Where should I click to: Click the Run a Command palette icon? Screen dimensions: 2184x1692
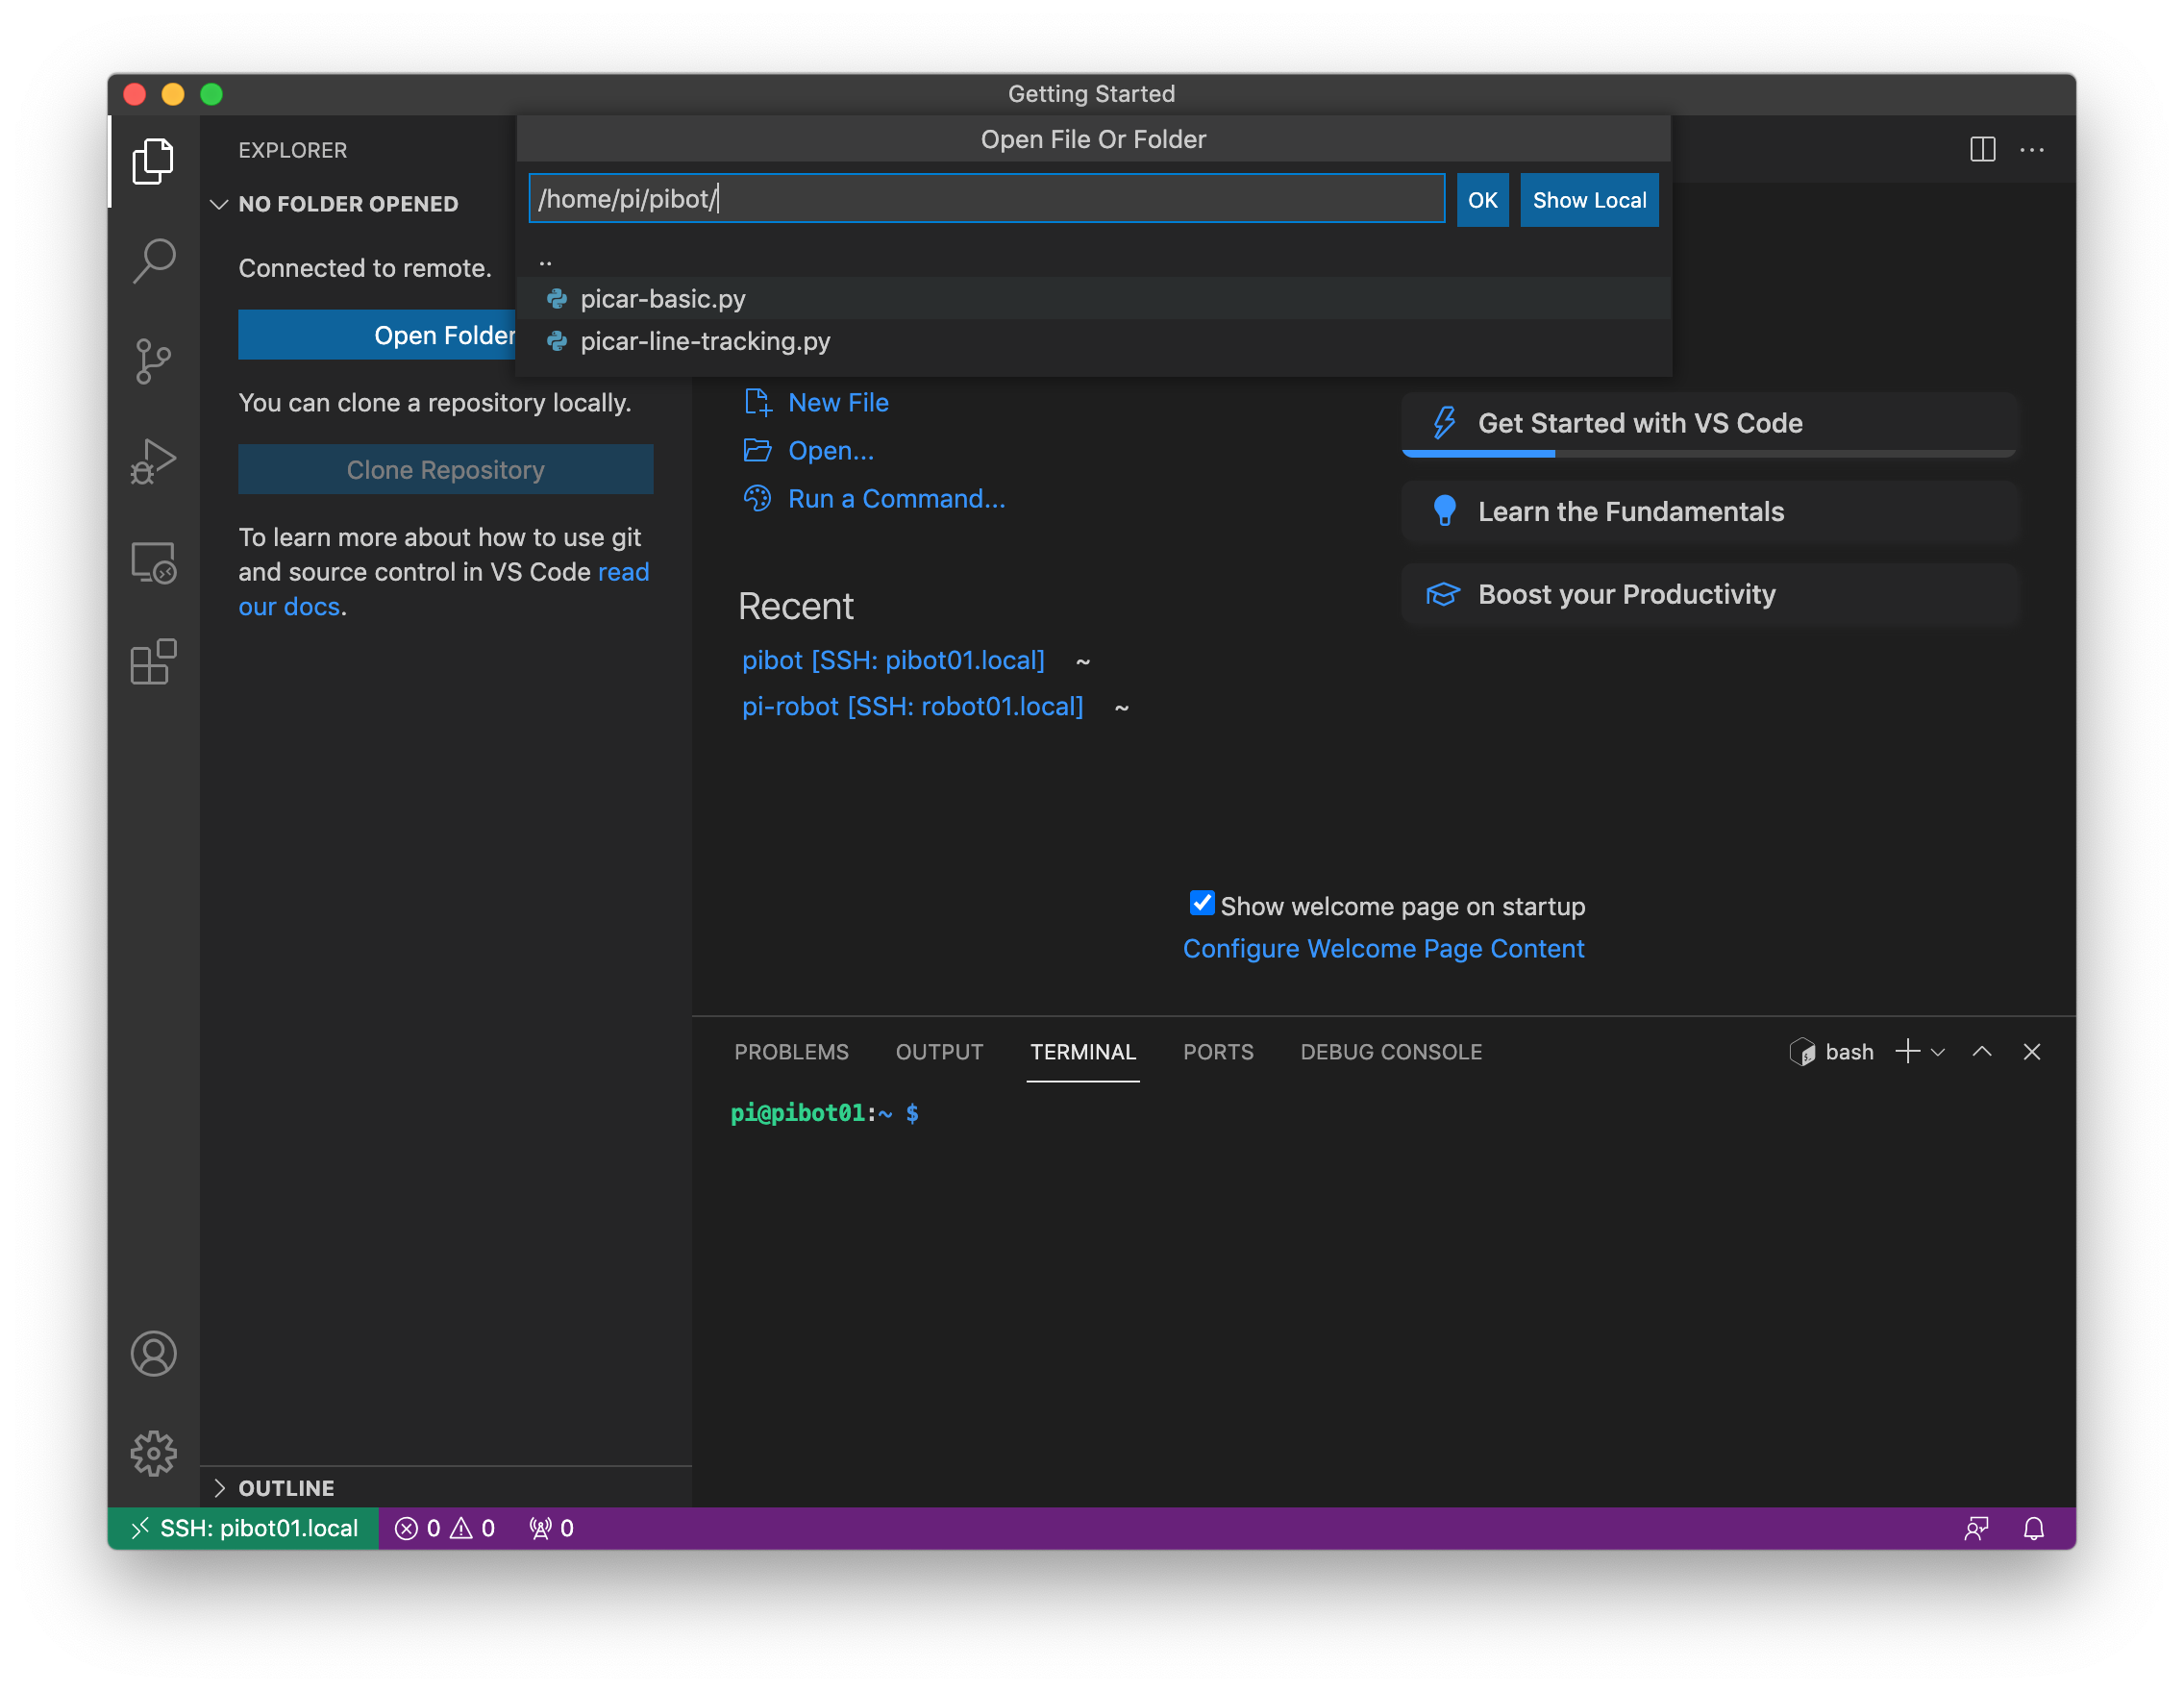757,498
